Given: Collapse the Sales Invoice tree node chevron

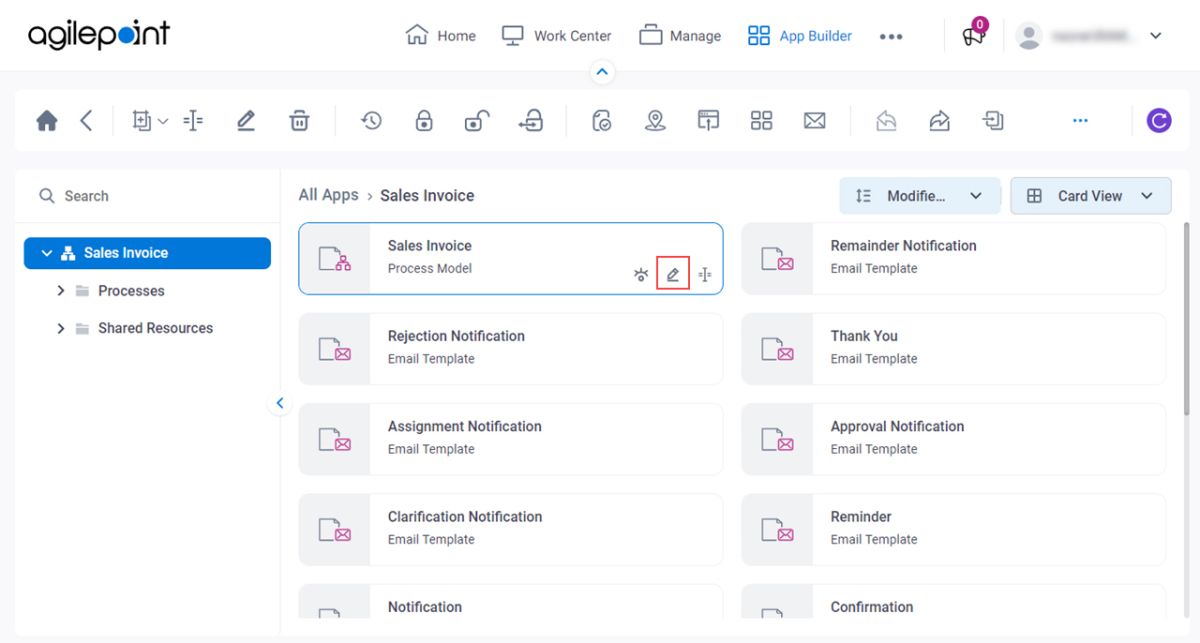Looking at the screenshot, I should click(x=46, y=254).
